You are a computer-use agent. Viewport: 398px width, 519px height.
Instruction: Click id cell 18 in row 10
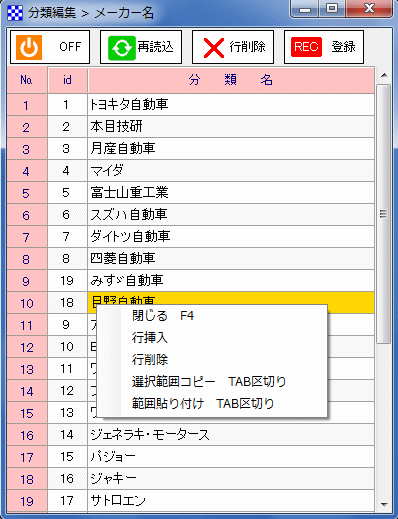tap(67, 303)
